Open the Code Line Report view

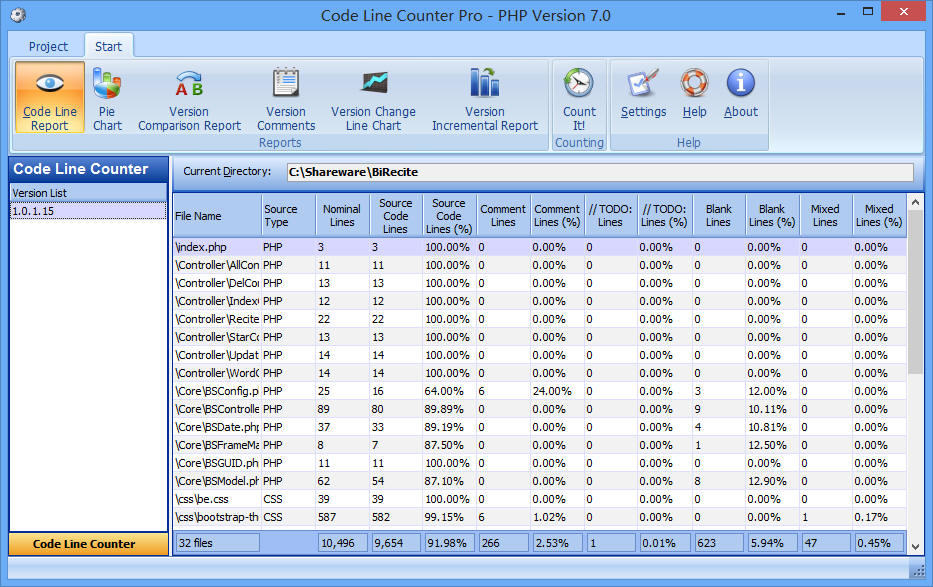click(49, 97)
